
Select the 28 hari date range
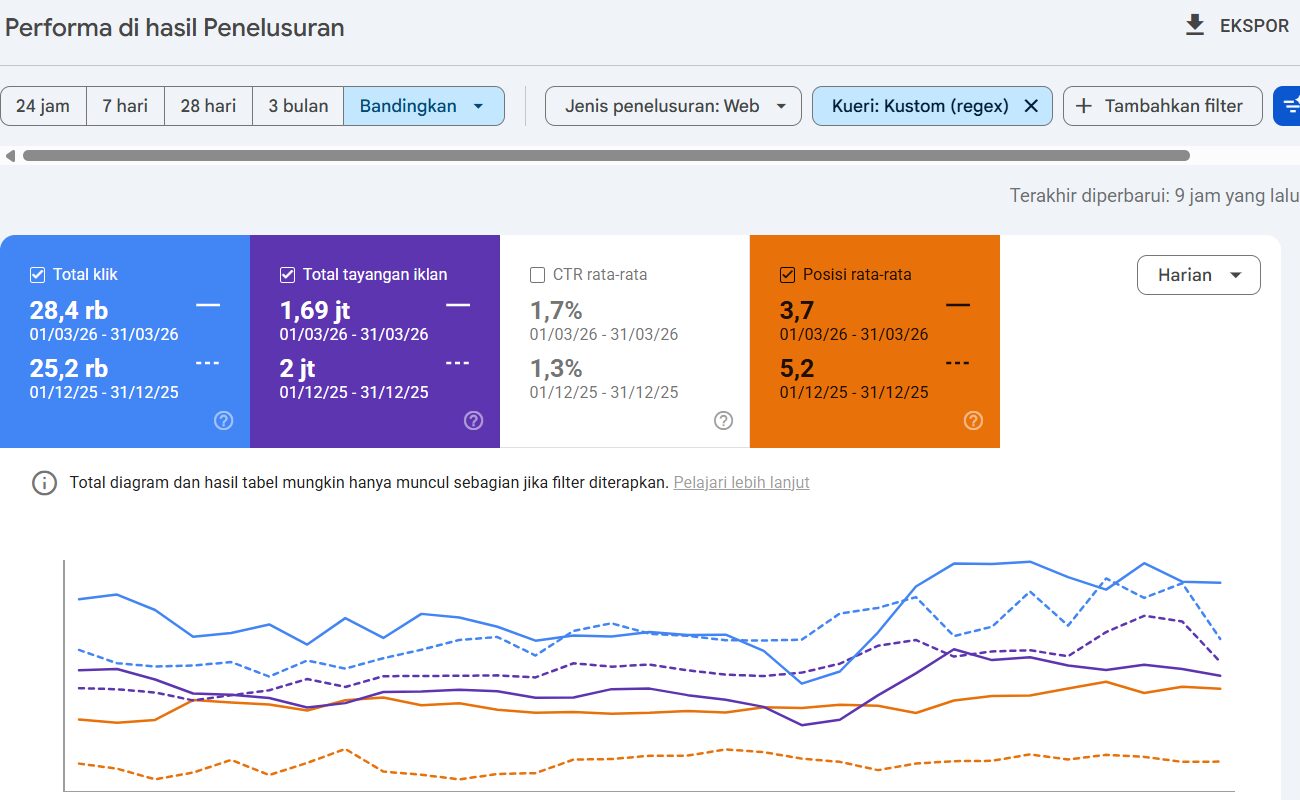(x=208, y=106)
